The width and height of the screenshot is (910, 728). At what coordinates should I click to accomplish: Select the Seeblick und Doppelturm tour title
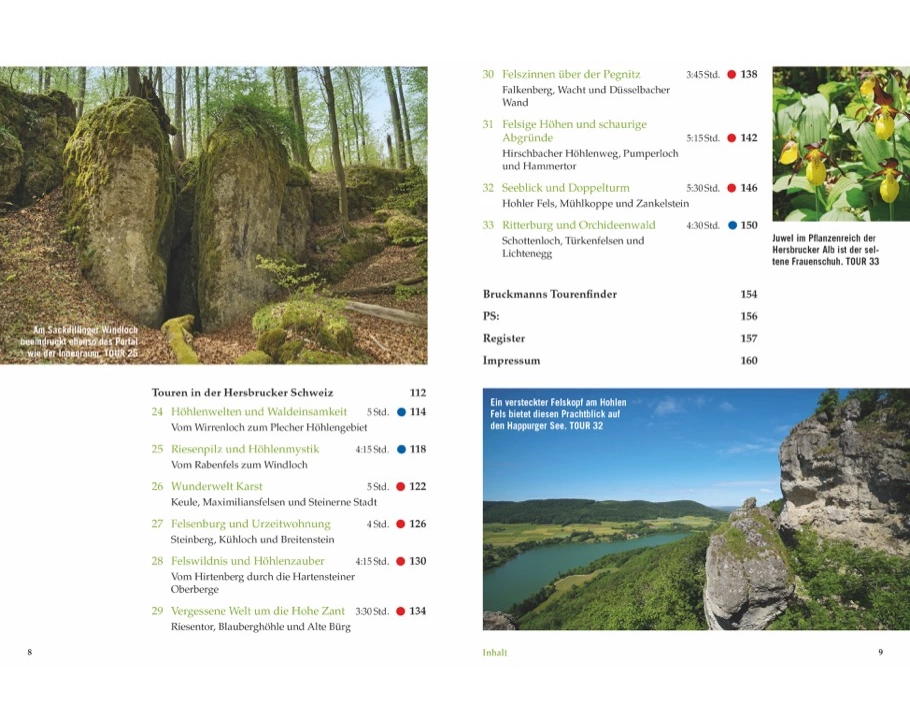click(x=565, y=188)
